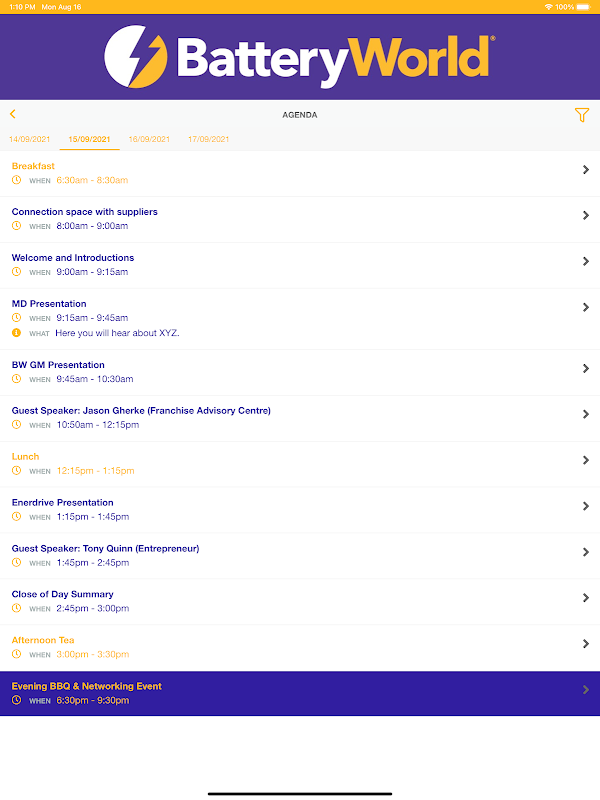Click the 1:45pm - 2:45pm time text
The image size is (600, 800).
click(93, 563)
